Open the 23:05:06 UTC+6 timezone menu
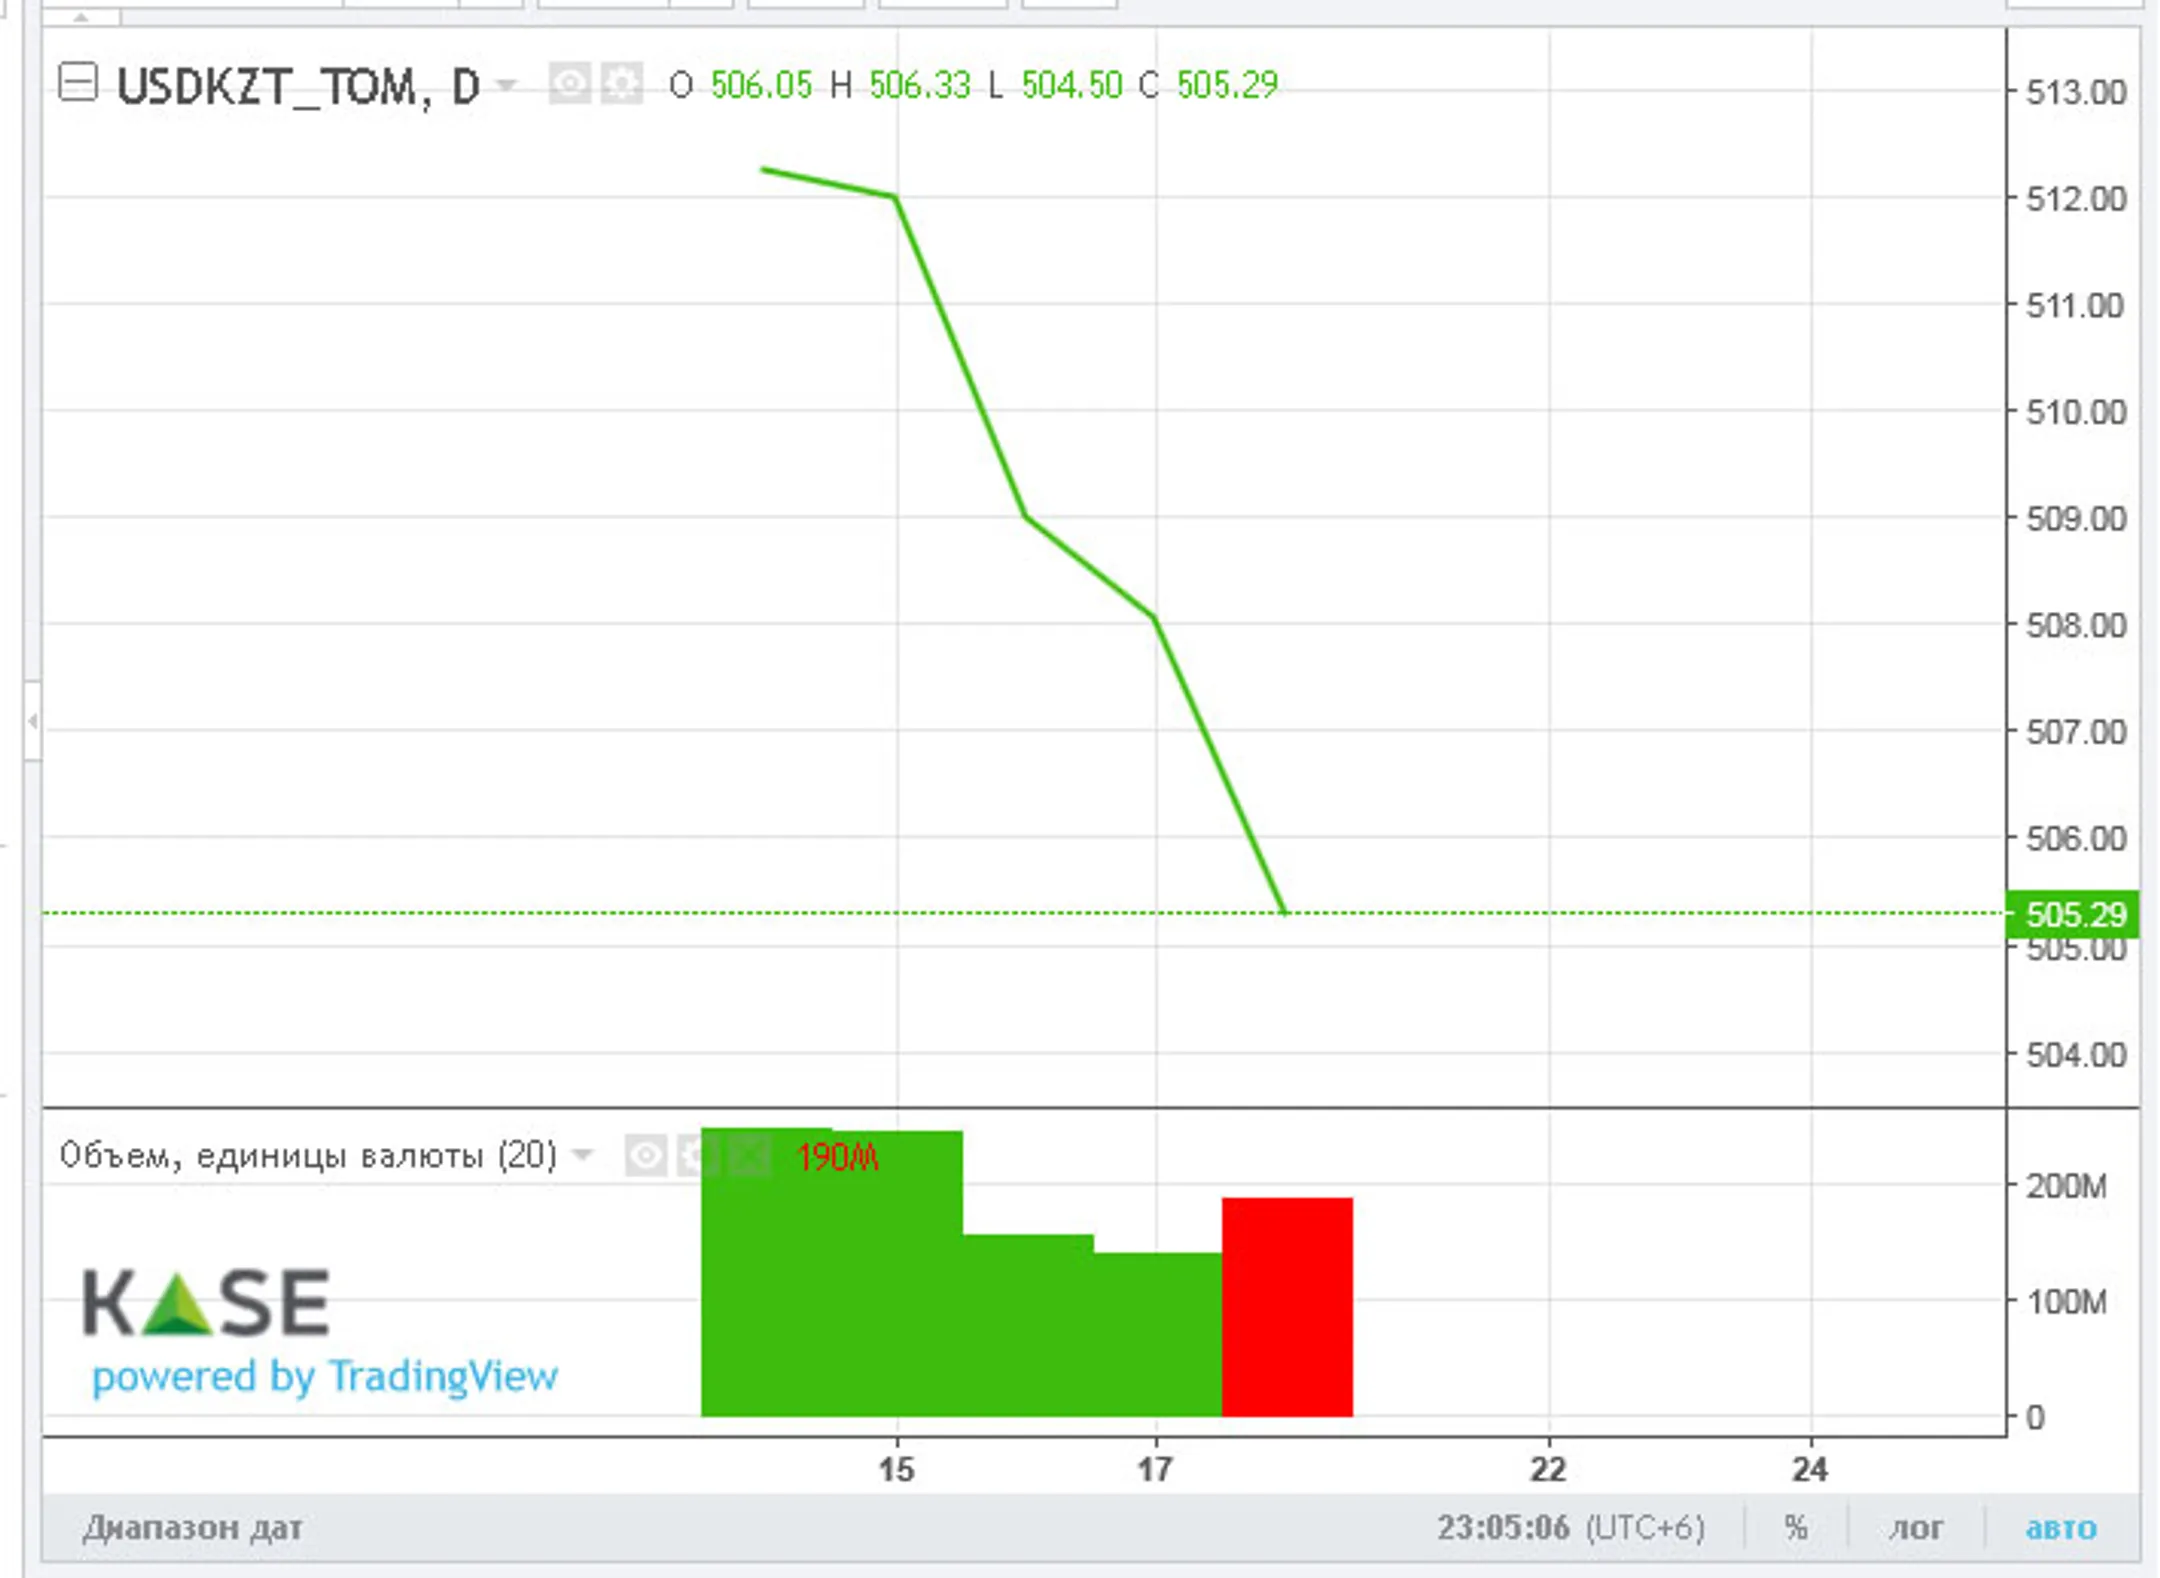Screen dimensions: 2160x1578 [1570, 1528]
